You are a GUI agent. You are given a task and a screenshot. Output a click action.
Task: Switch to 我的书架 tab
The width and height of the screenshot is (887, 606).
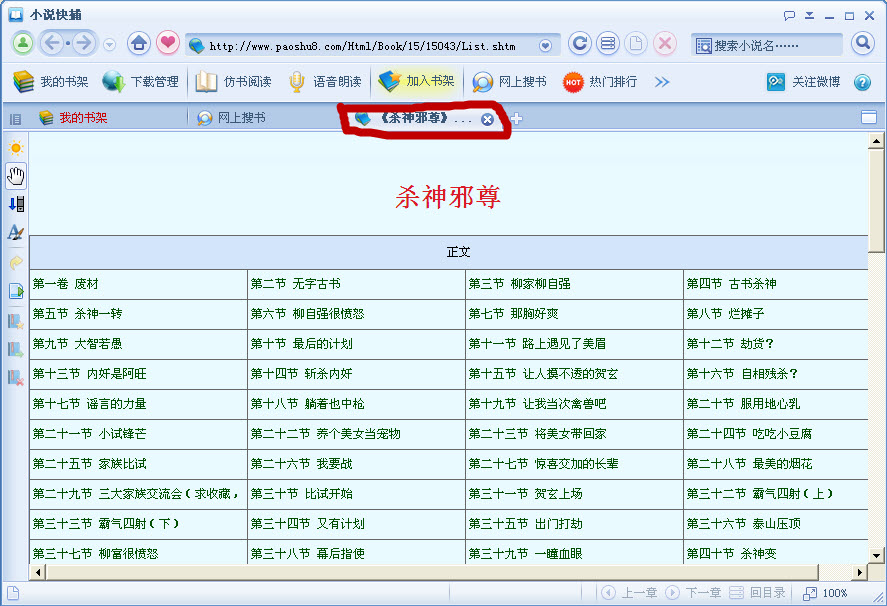pyautogui.click(x=82, y=118)
